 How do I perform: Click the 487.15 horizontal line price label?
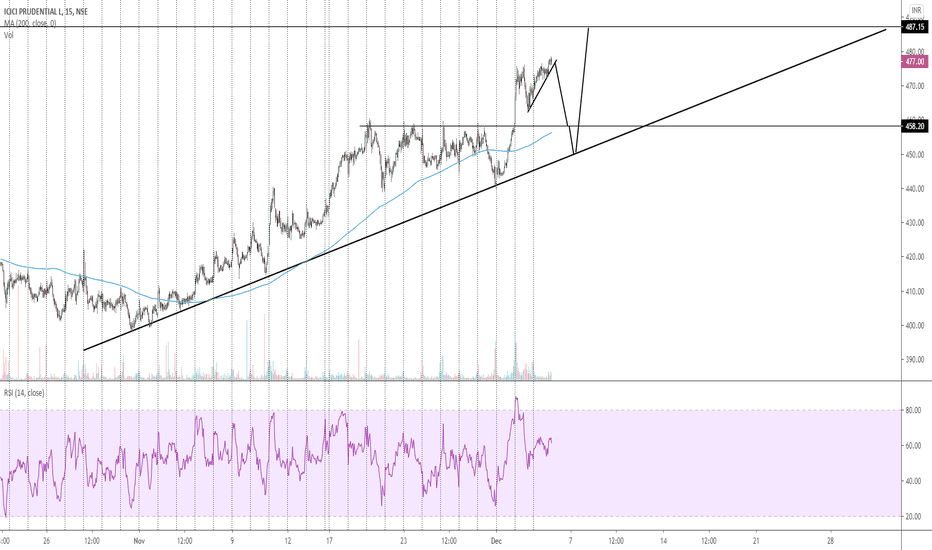[914, 27]
